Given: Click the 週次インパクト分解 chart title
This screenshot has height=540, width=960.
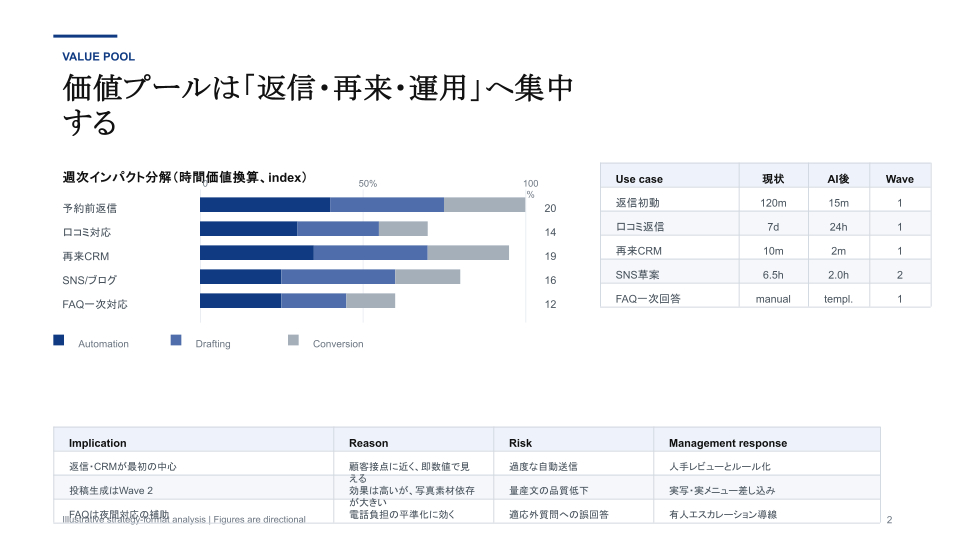Looking at the screenshot, I should pyautogui.click(x=185, y=177).
